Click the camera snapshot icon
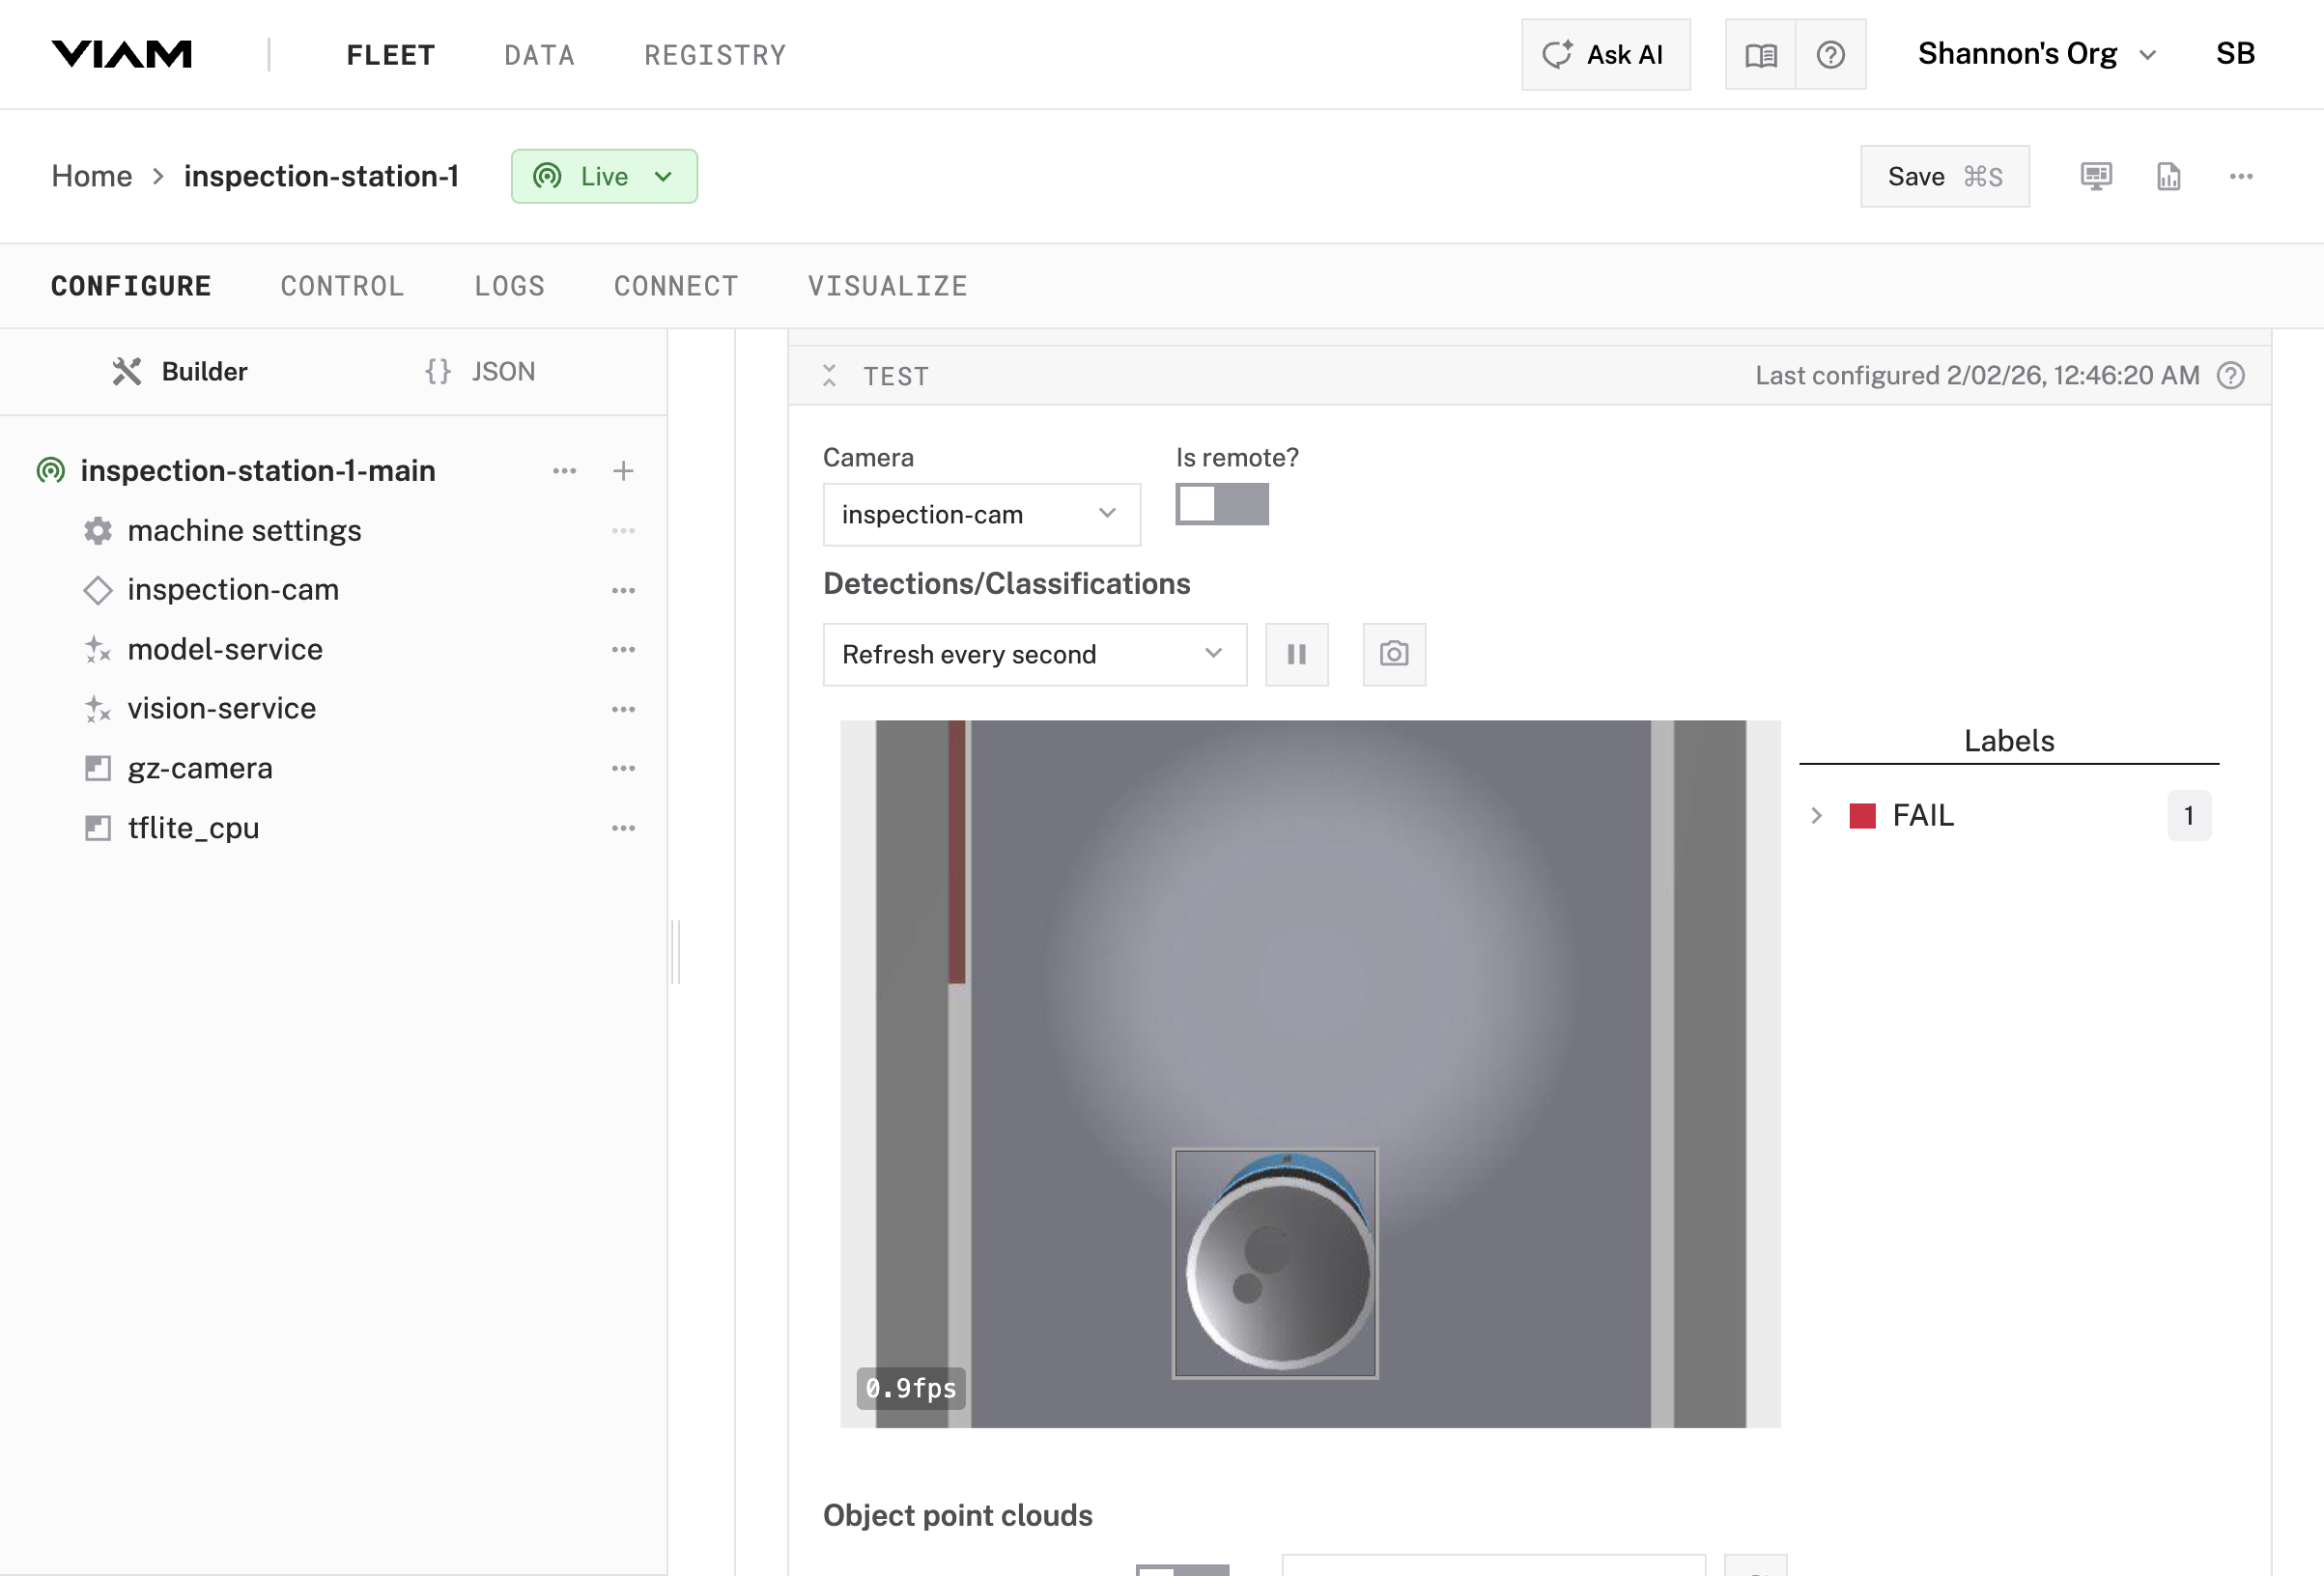The width and height of the screenshot is (2324, 1576). 1394,654
